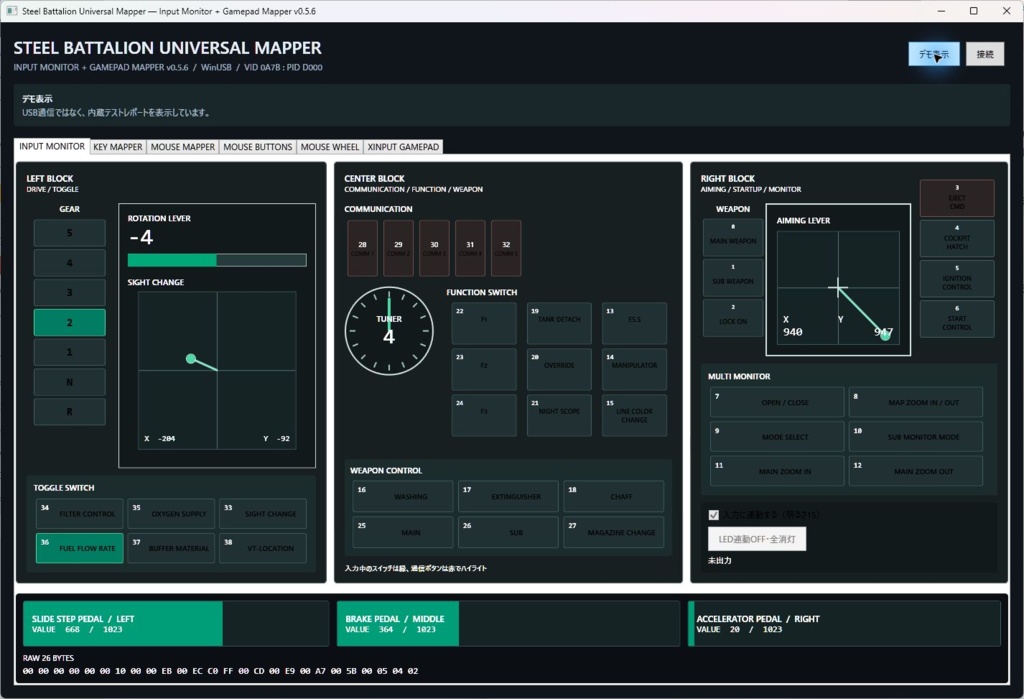Toggle the BUFFER MATERIAL switch tile
Screen dimensions: 1024x699
click(171, 547)
